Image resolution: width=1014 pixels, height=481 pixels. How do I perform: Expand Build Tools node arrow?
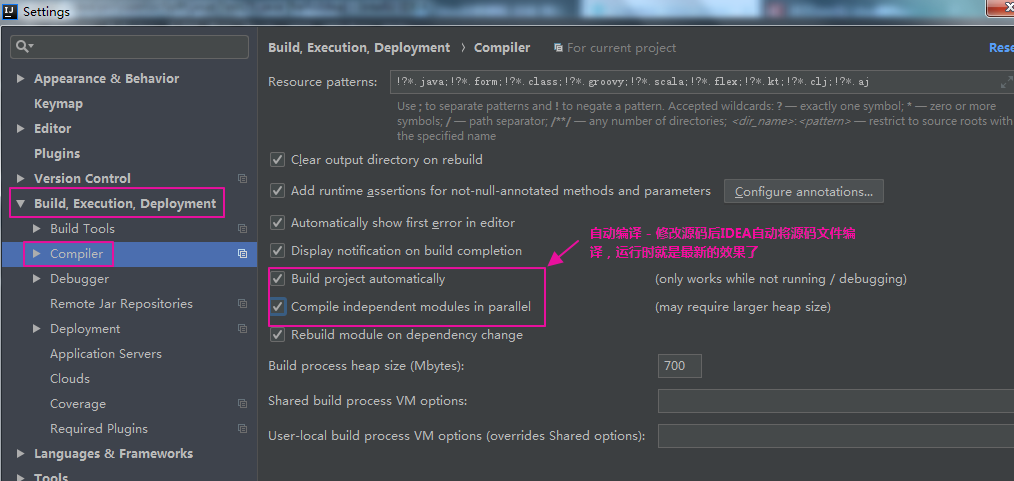pos(37,228)
